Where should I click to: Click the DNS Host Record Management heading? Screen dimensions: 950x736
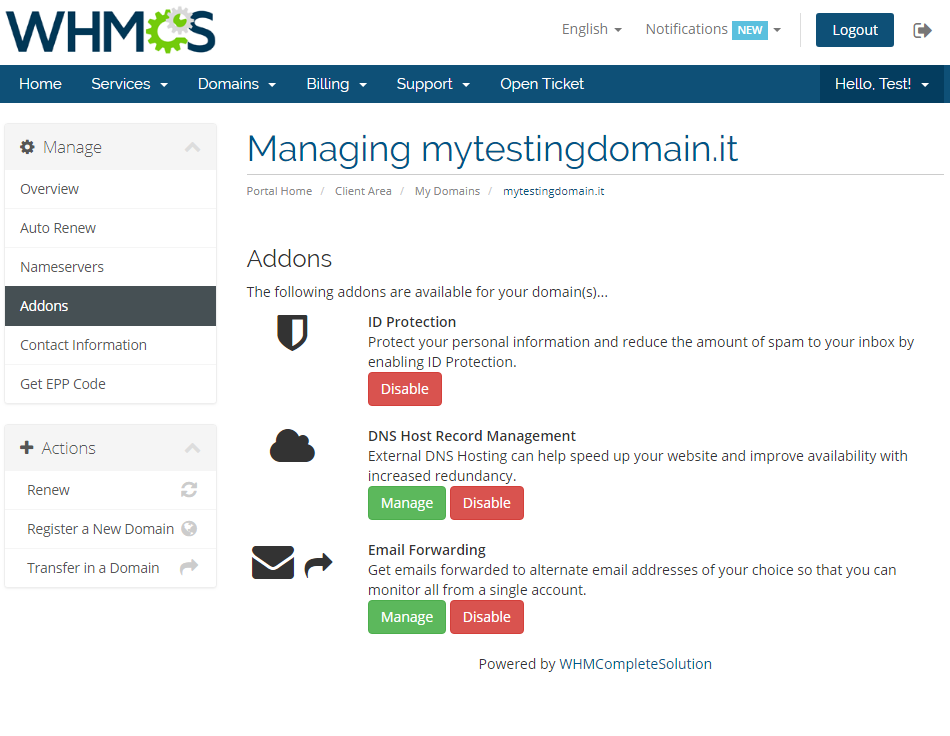point(471,436)
